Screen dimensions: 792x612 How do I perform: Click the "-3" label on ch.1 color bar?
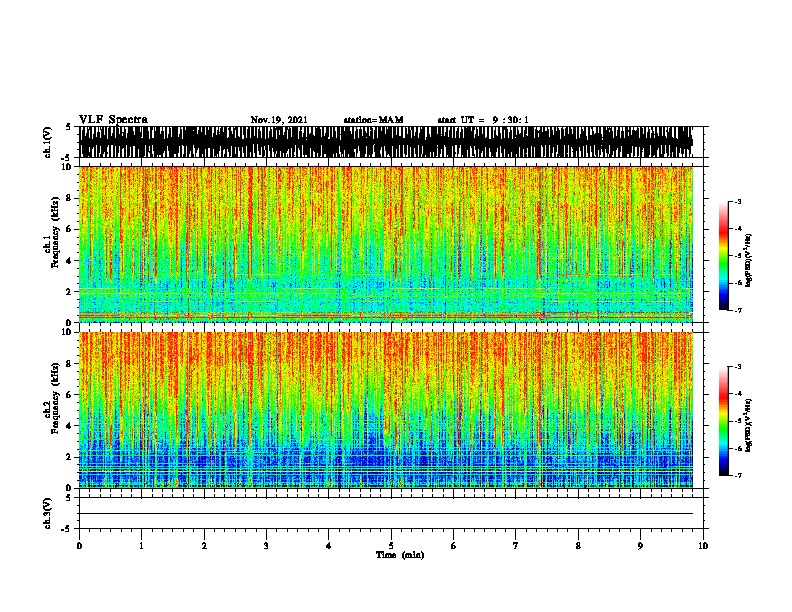tap(737, 201)
